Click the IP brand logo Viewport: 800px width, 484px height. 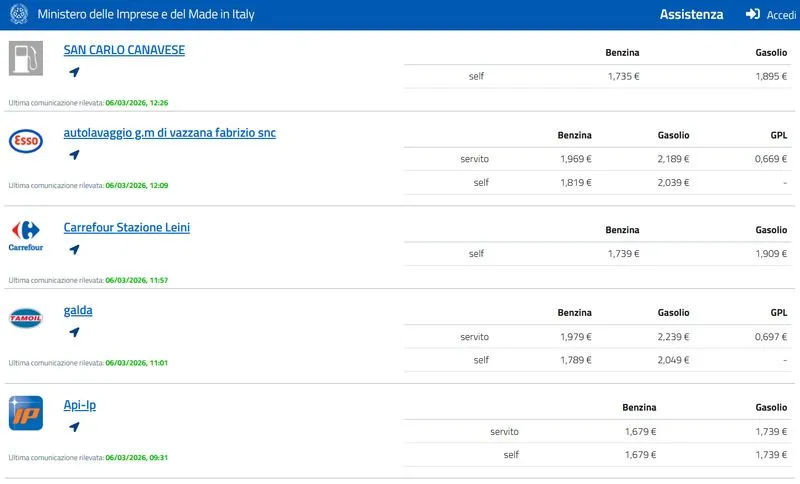25,413
